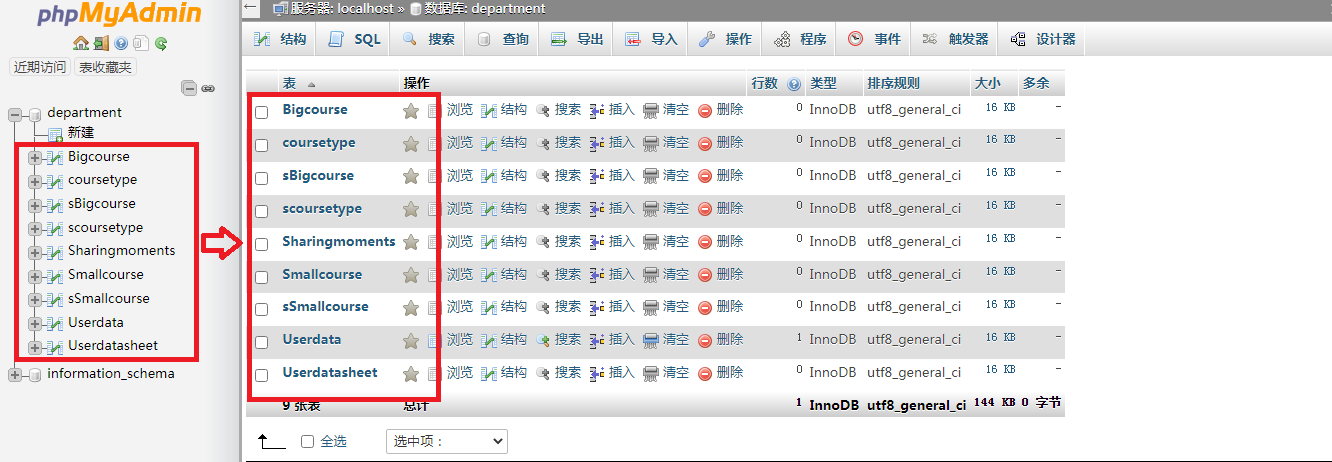Image resolution: width=1332 pixels, height=462 pixels.
Task: Click the phpMyAdmin logo
Action: (x=119, y=14)
